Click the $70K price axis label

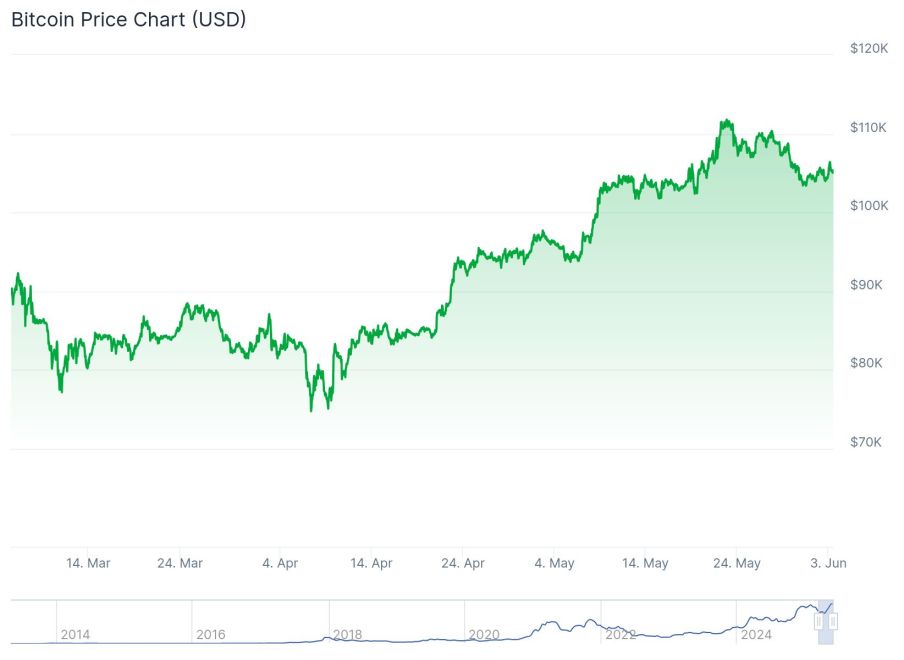coord(866,442)
